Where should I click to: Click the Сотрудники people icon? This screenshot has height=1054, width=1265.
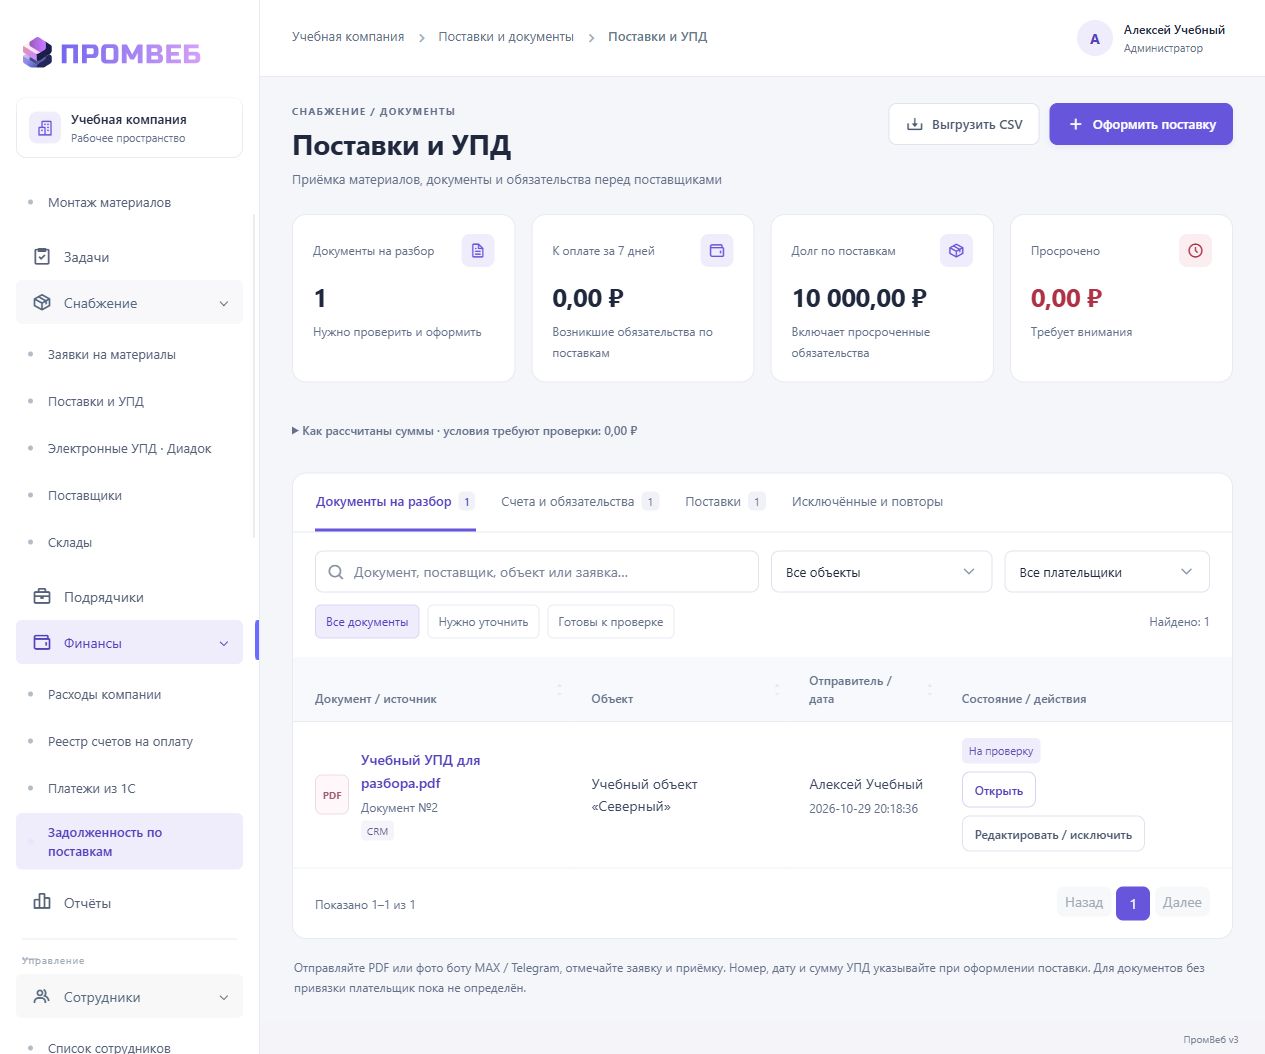[42, 997]
